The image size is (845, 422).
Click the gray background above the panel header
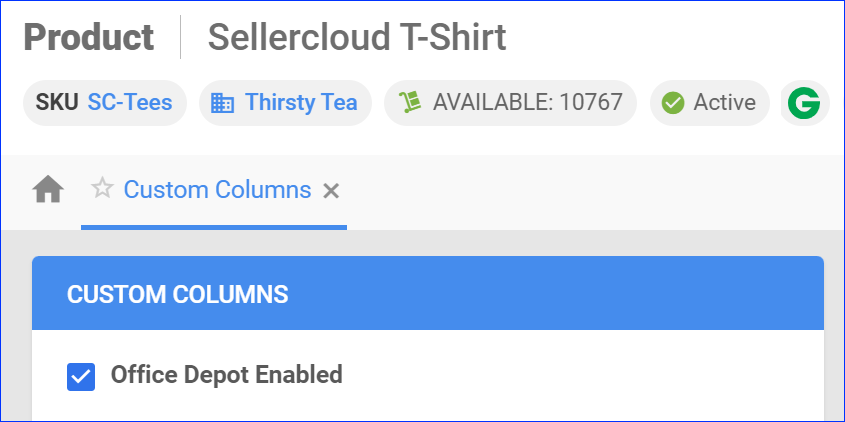pyautogui.click(x=427, y=243)
